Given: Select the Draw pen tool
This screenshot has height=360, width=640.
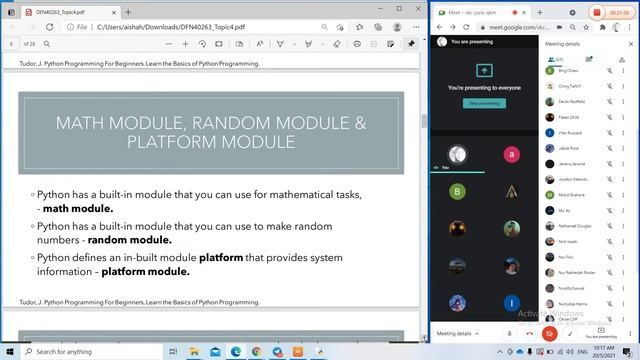Looking at the screenshot, I should coord(280,44).
